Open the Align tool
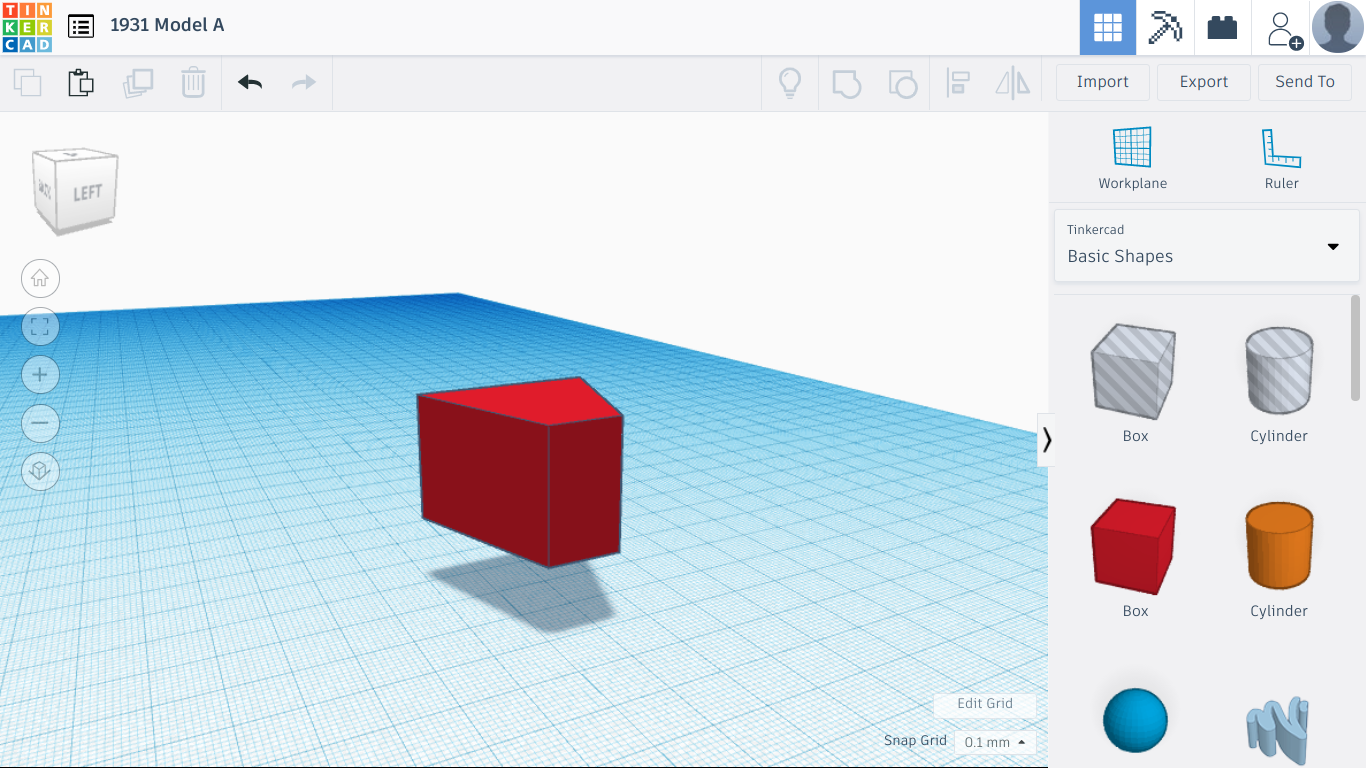The width and height of the screenshot is (1366, 768). click(x=958, y=83)
